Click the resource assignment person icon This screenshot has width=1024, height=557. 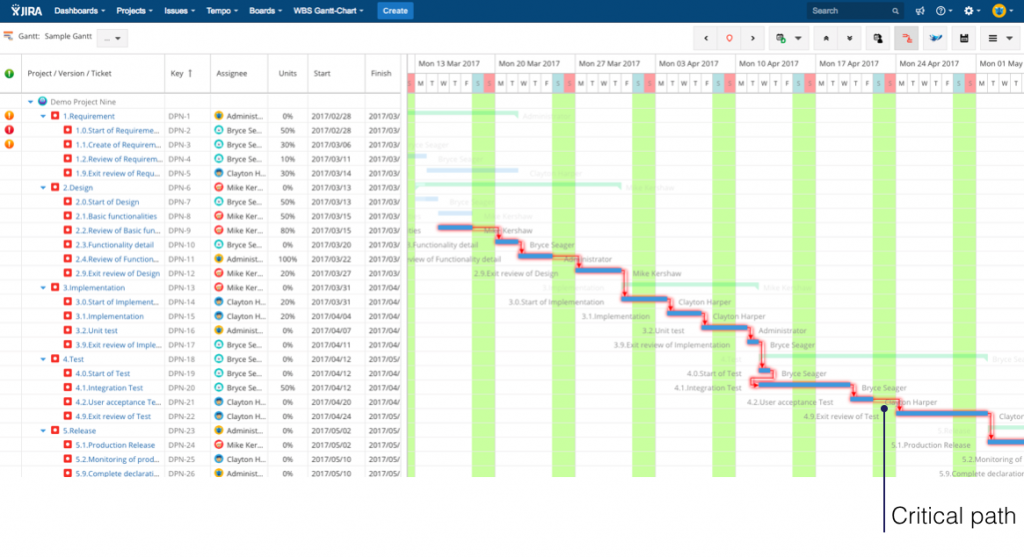click(x=878, y=39)
